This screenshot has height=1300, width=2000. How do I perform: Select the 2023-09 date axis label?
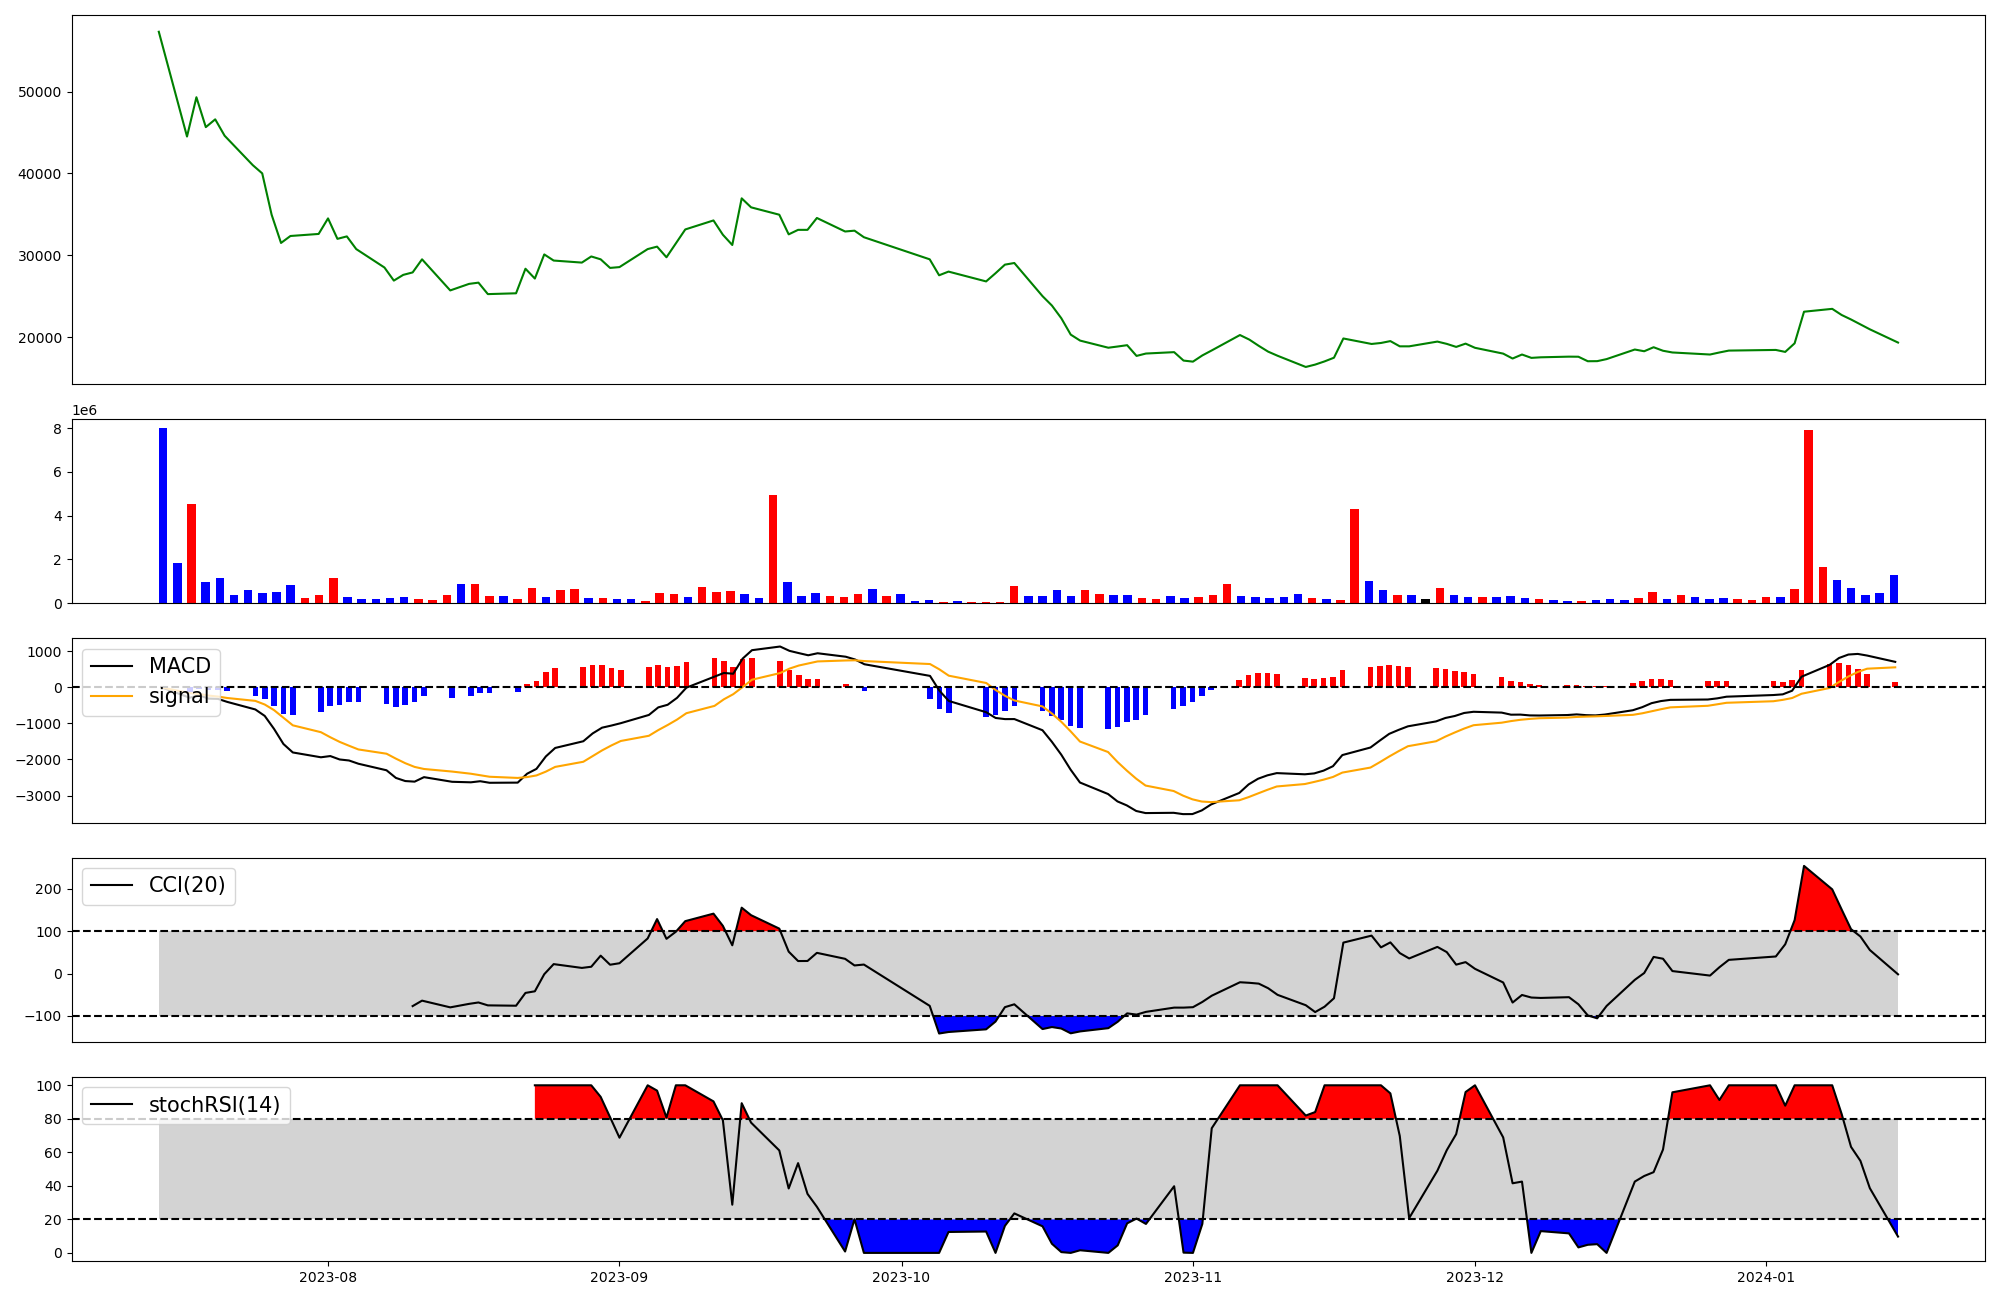click(619, 1277)
